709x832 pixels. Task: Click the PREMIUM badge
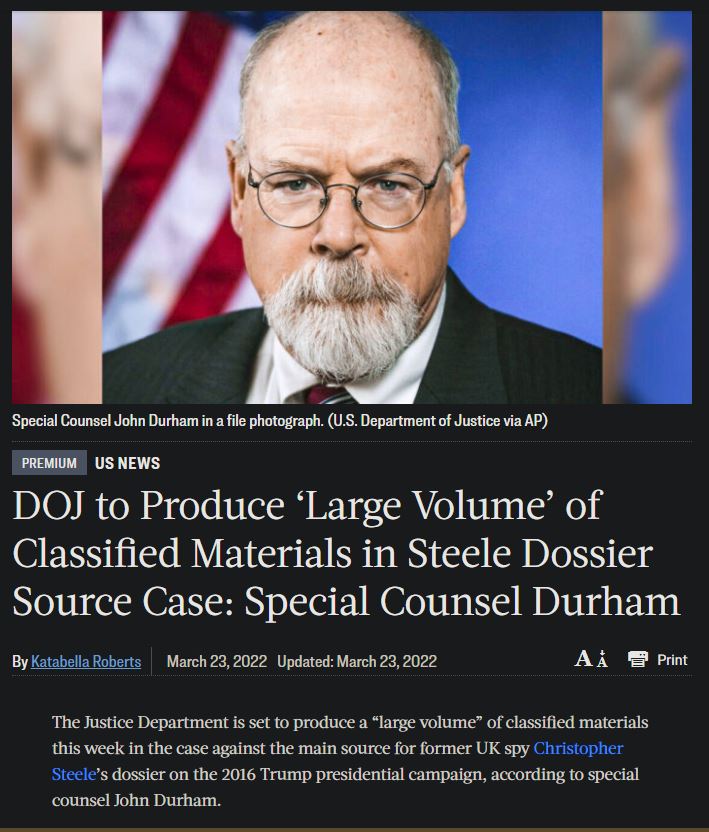tap(49, 463)
